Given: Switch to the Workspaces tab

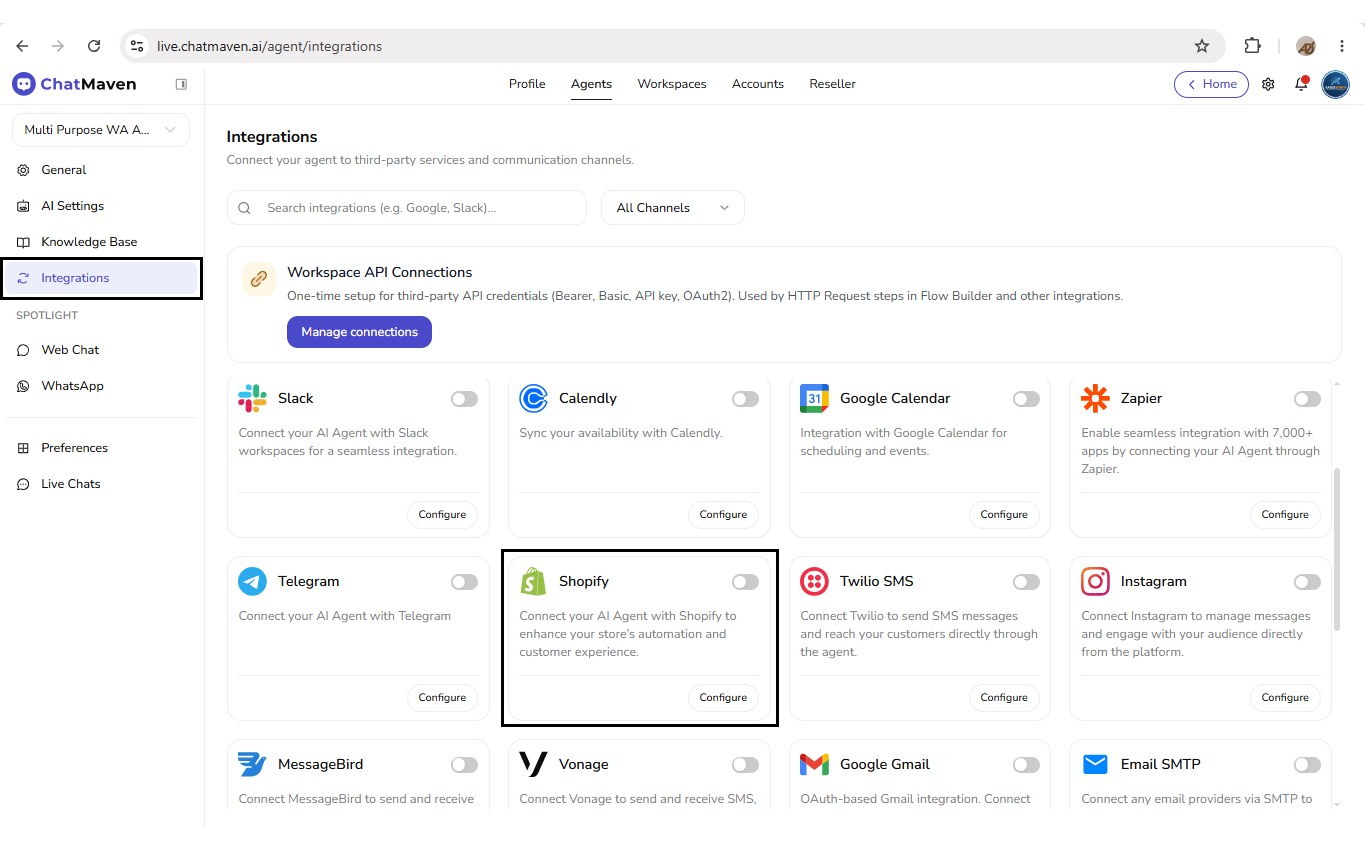Looking at the screenshot, I should 672,84.
